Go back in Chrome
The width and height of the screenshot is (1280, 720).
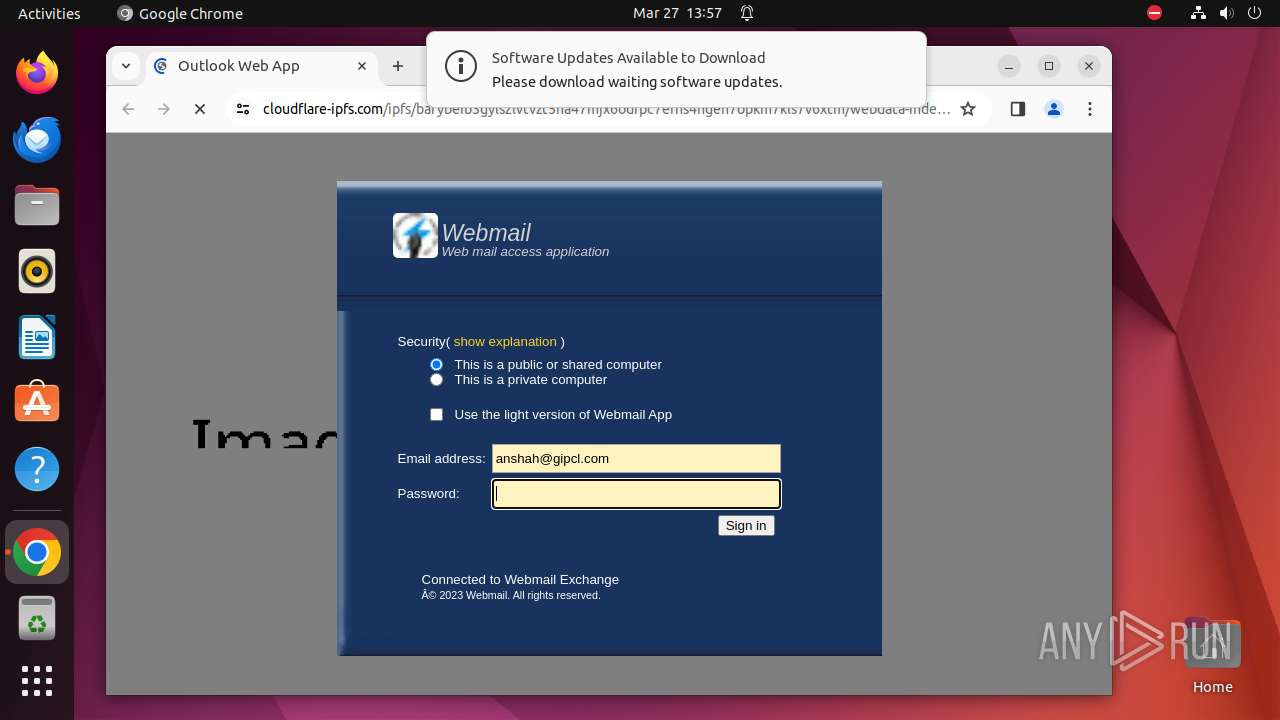(x=128, y=109)
